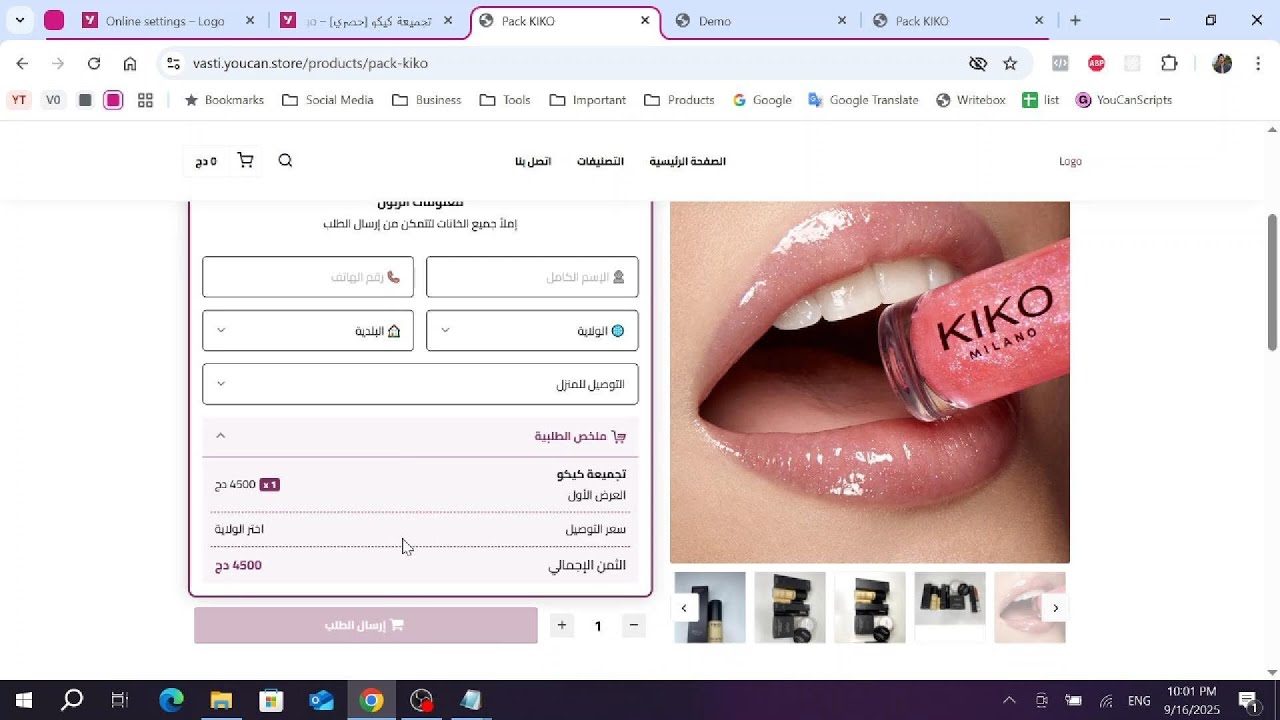Open the YouCanScripts bookmark
Image resolution: width=1280 pixels, height=720 pixels.
(x=1124, y=100)
